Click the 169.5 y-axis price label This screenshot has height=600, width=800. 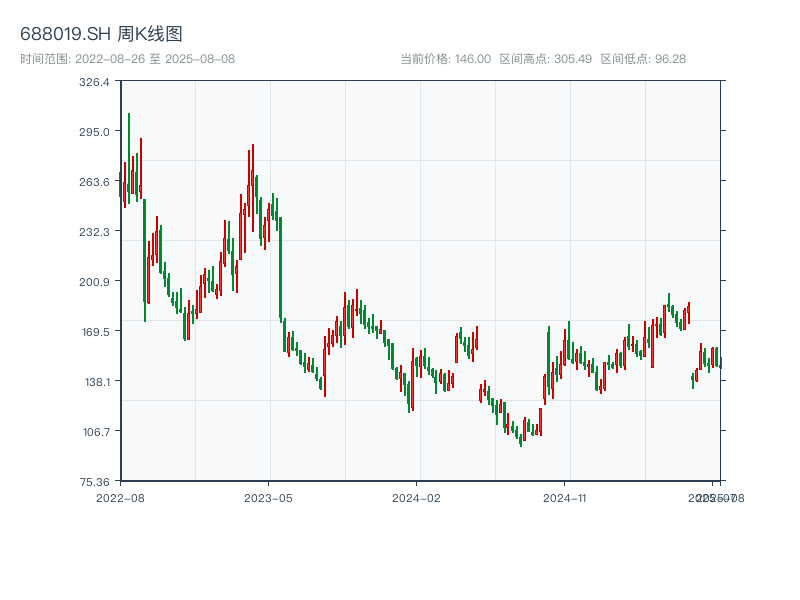94,332
